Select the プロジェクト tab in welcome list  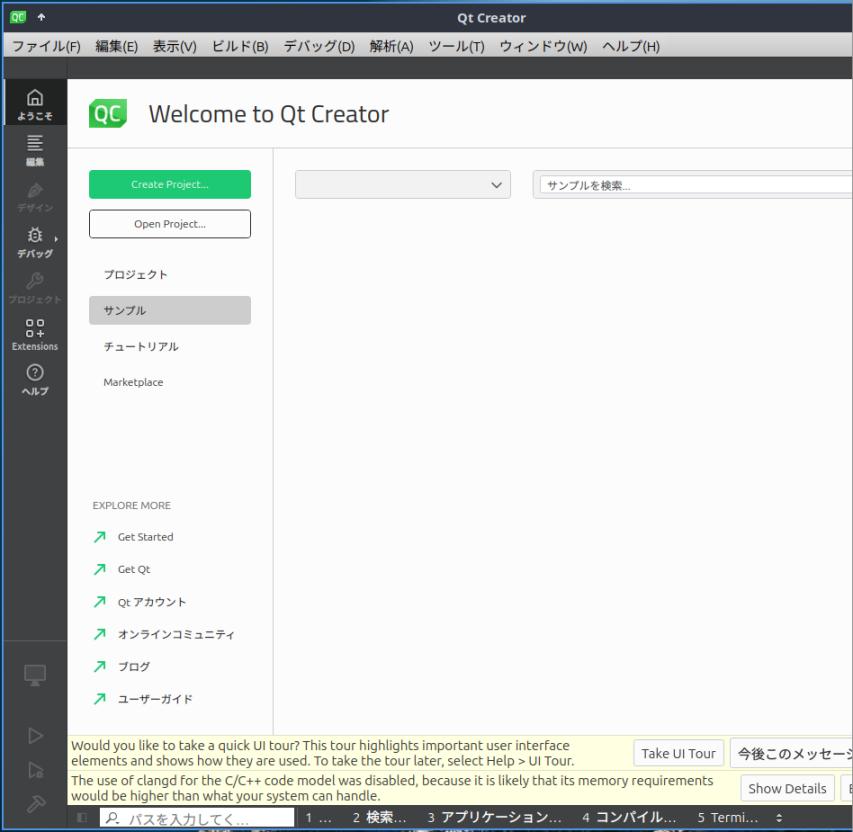click(x=170, y=275)
